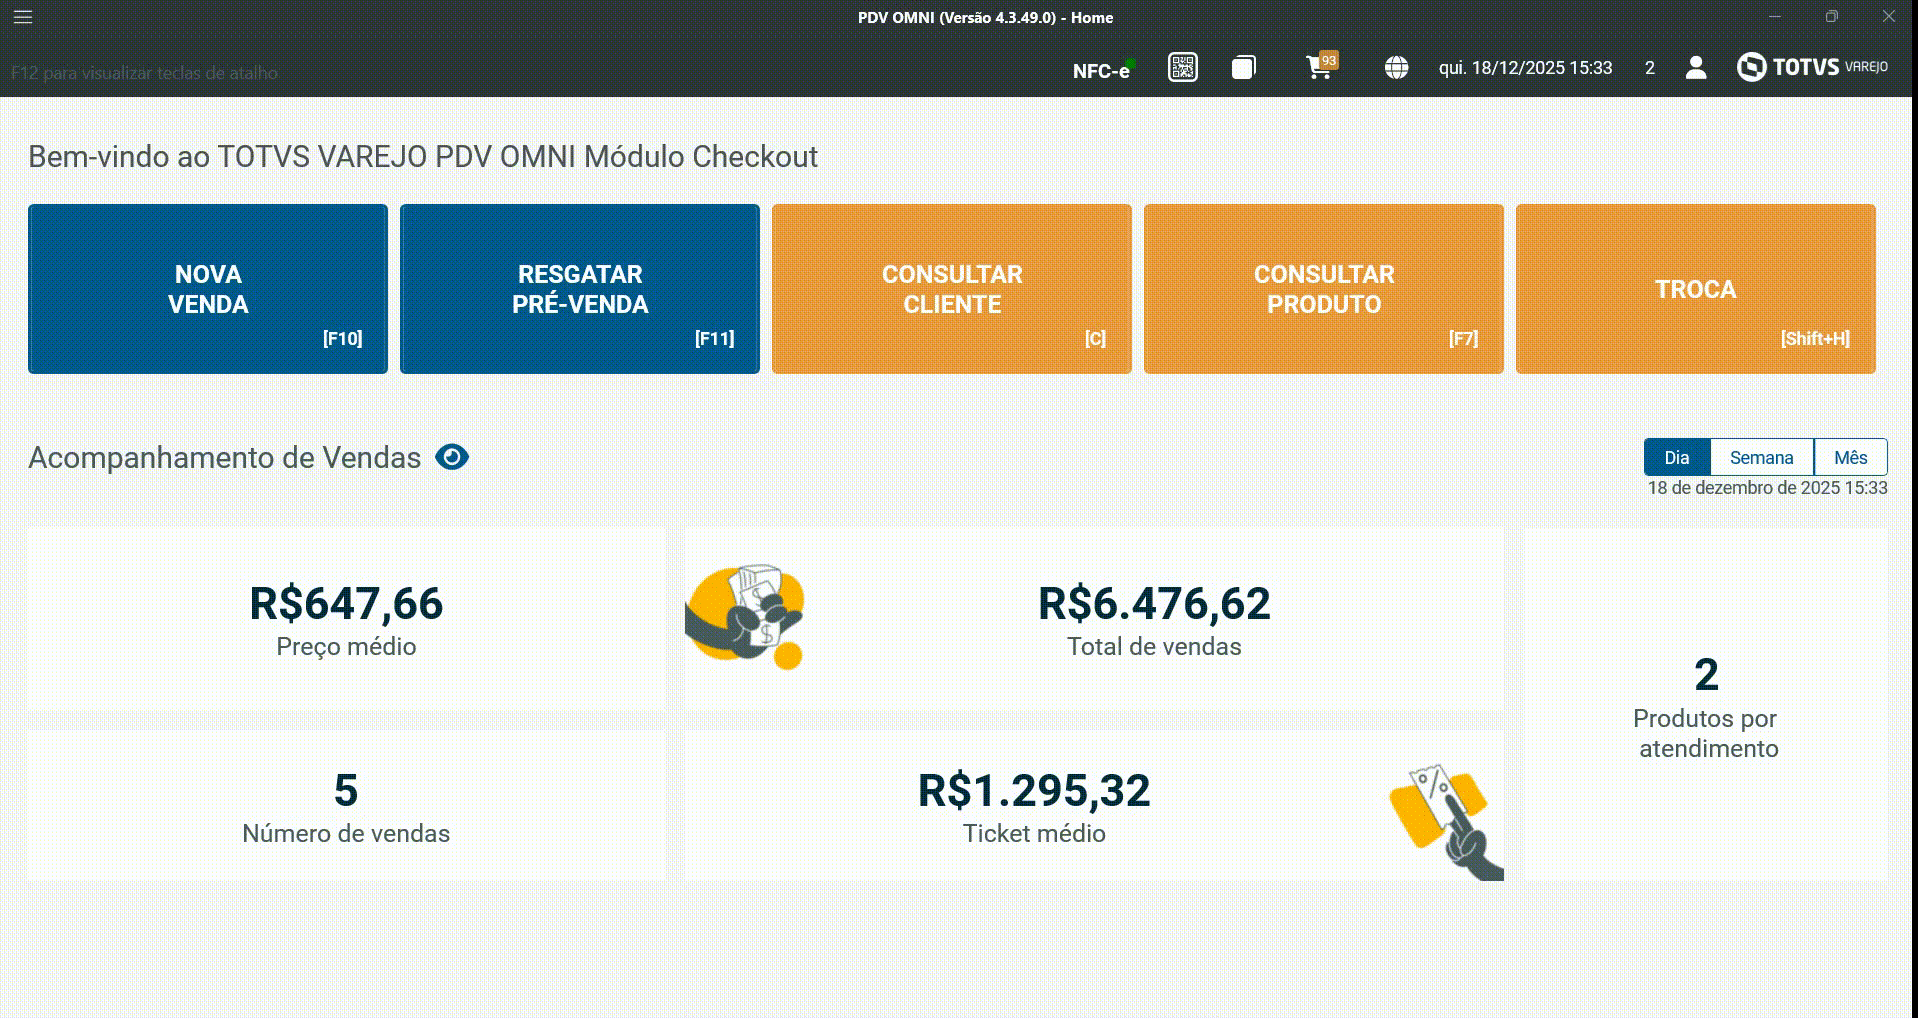Click the stacked squares icon
This screenshot has height=1018, width=1918.
coord(1243,68)
